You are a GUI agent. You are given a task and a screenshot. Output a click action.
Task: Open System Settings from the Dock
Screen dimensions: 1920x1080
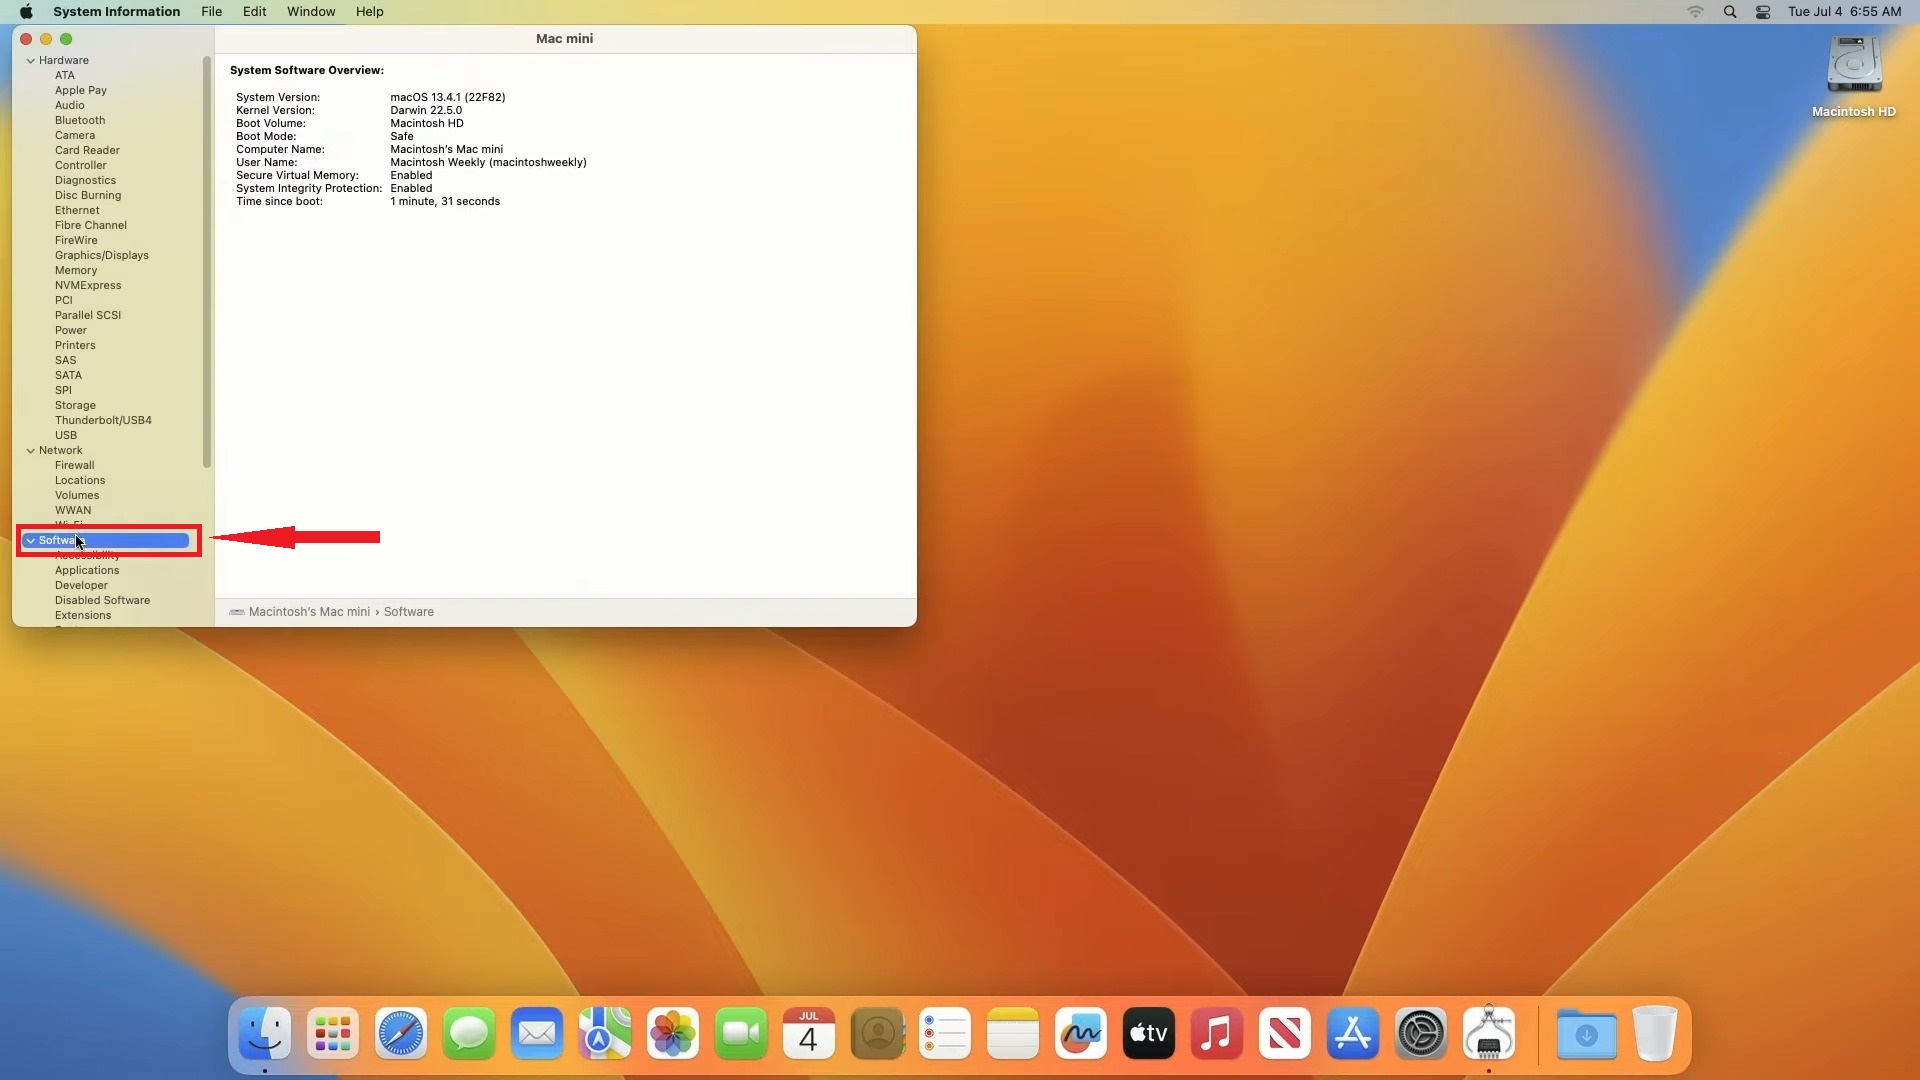tap(1421, 1033)
